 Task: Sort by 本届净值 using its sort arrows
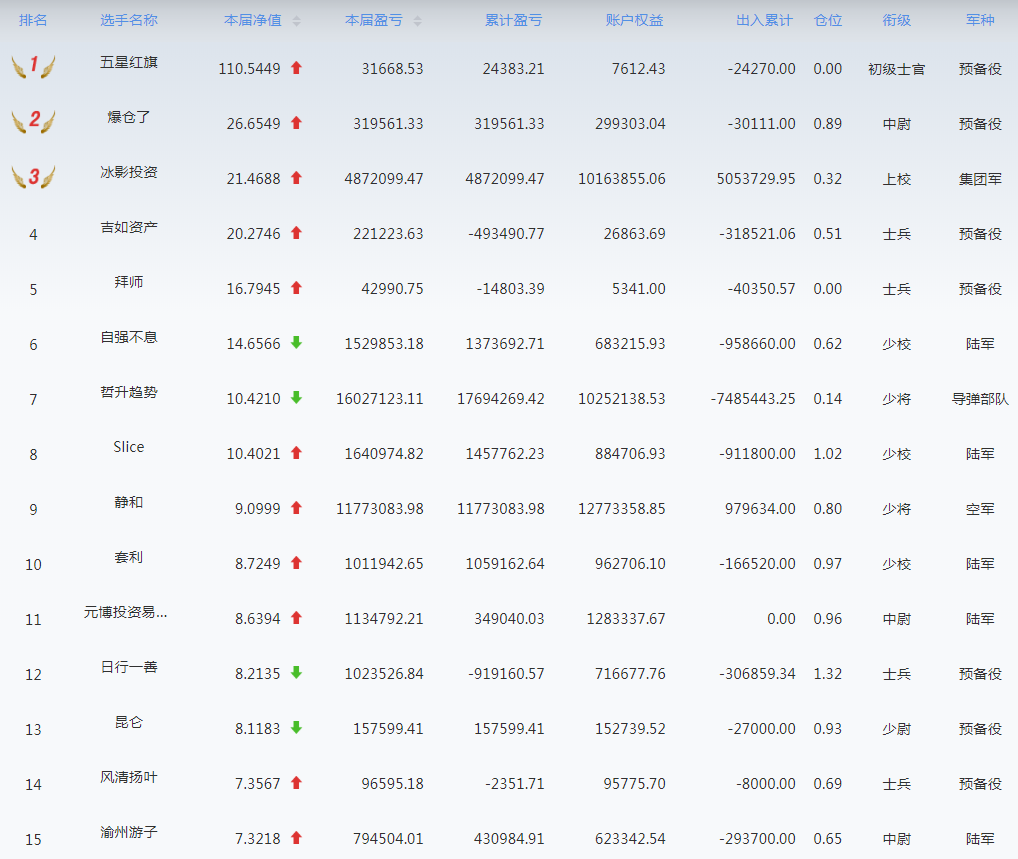click(296, 21)
